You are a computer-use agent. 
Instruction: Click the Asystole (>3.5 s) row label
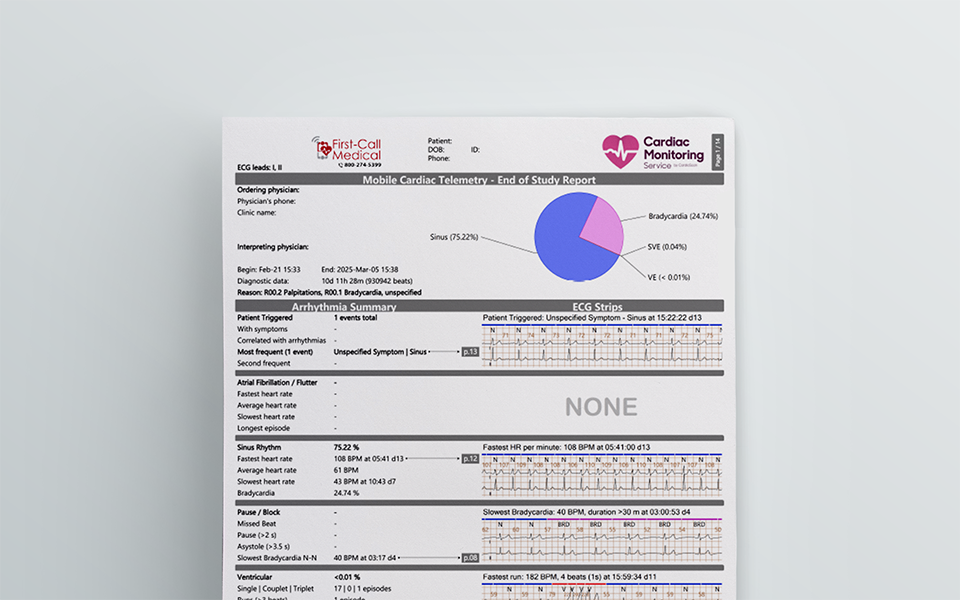coord(263,547)
